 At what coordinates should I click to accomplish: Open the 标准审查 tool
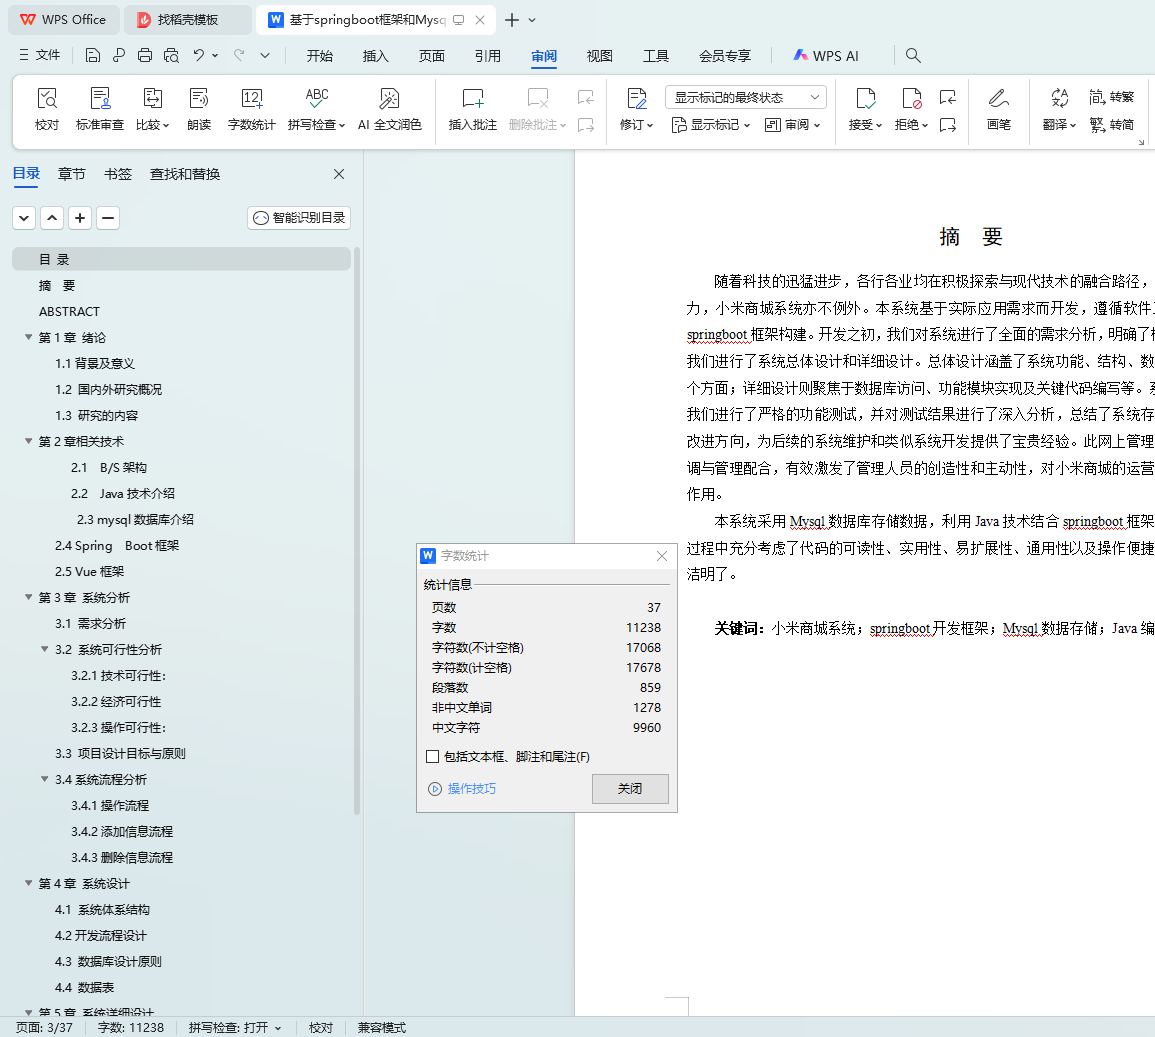[x=99, y=109]
